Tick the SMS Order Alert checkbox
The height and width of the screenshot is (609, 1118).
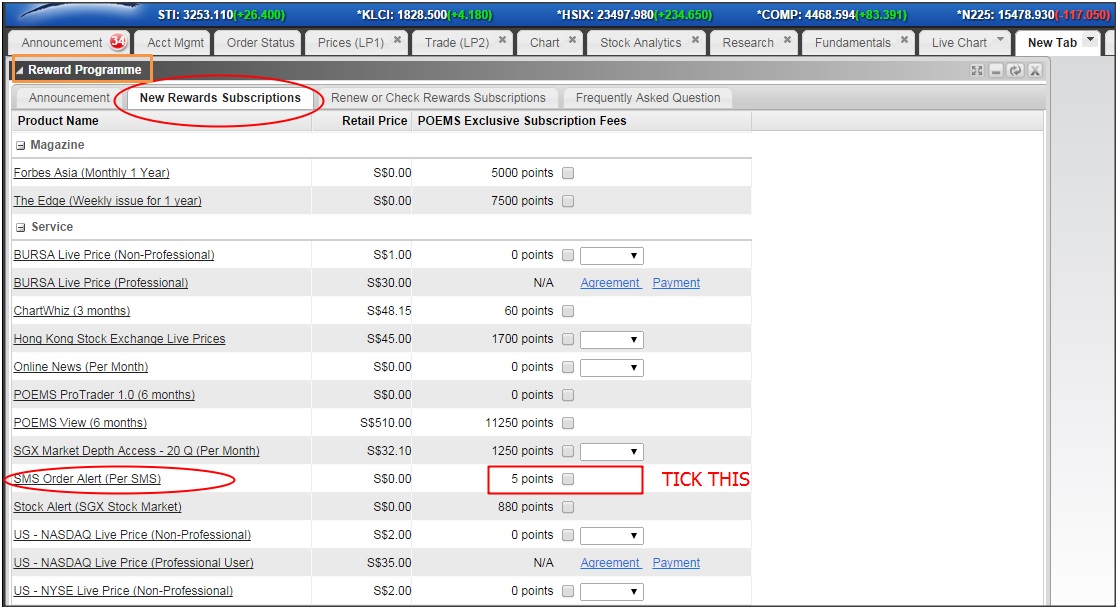tap(568, 479)
